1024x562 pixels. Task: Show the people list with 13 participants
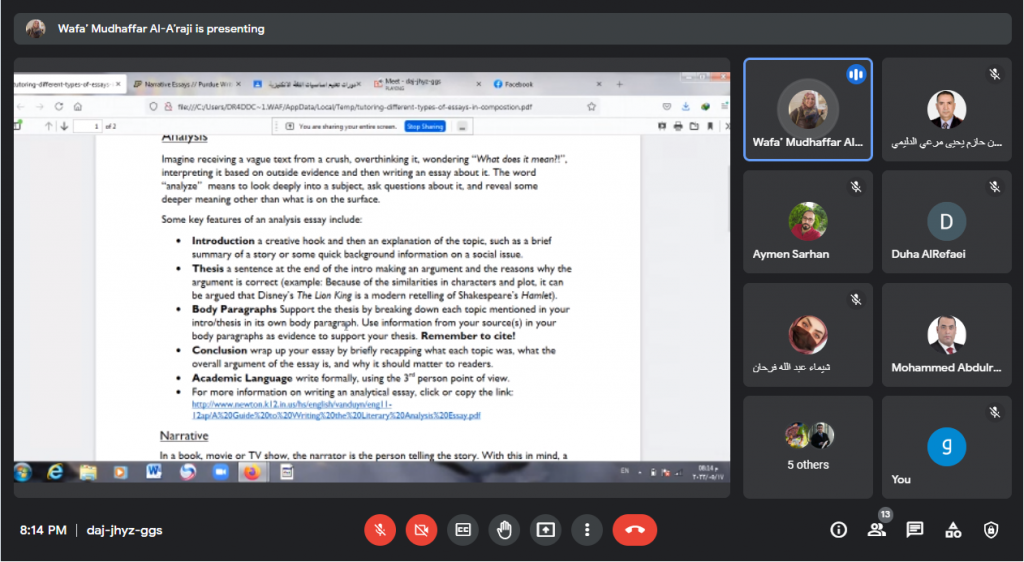[x=877, y=530]
